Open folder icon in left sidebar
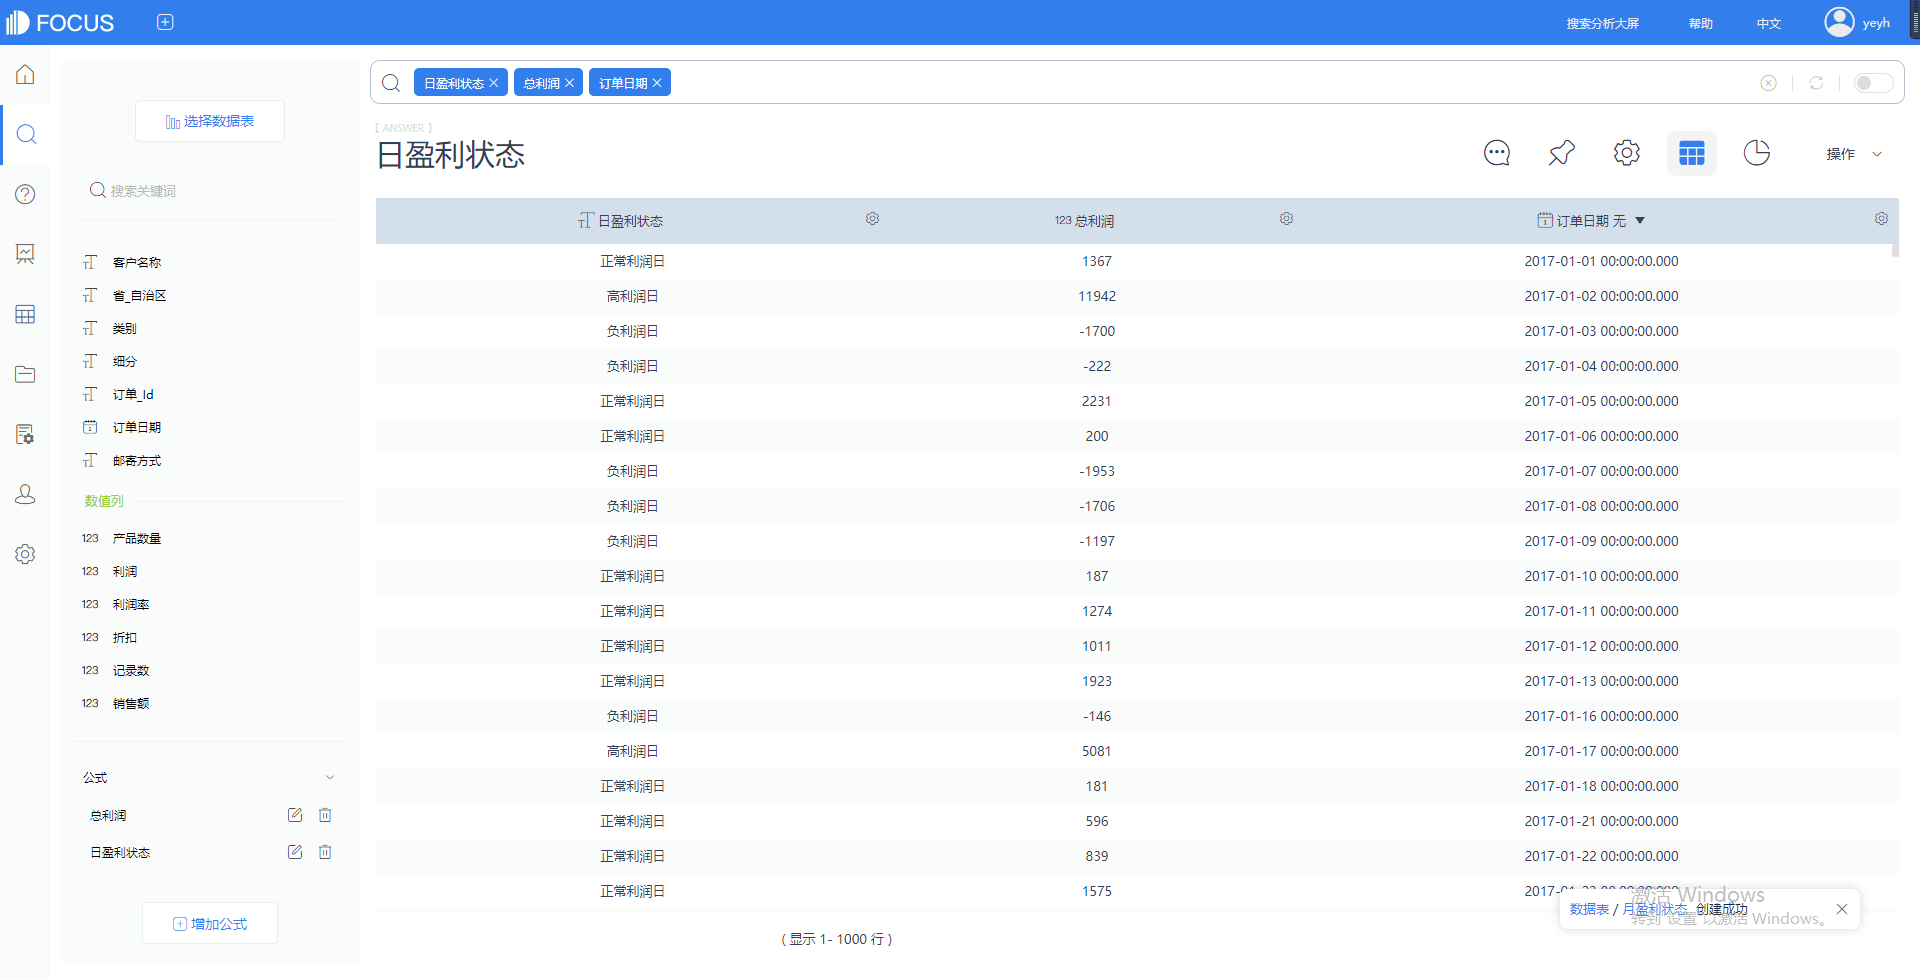Viewport: 1920px width, 979px height. click(x=25, y=374)
